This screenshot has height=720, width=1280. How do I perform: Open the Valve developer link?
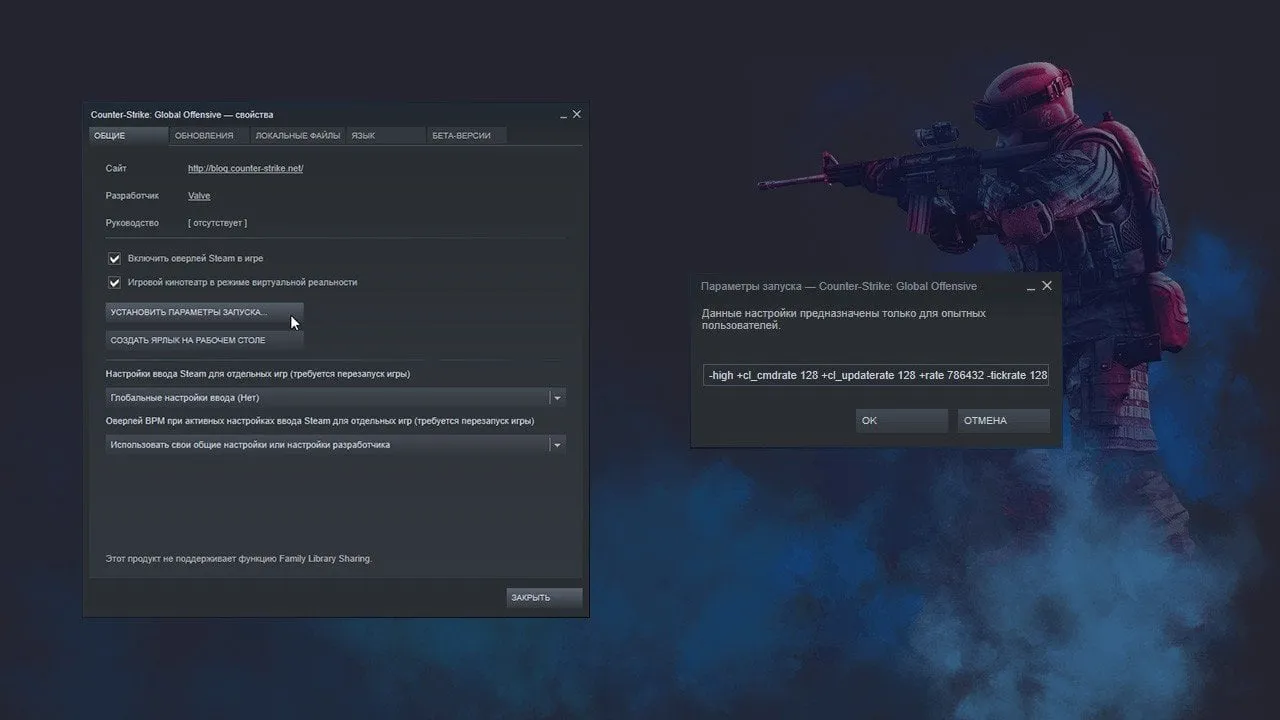199,196
